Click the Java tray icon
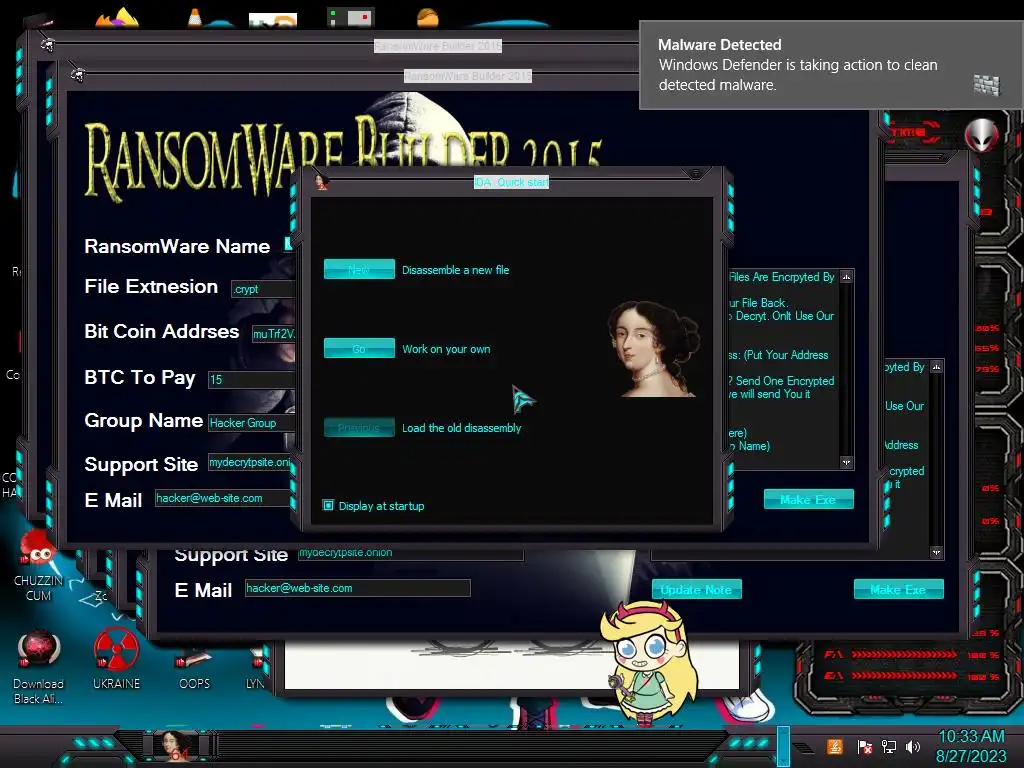The height and width of the screenshot is (768, 1024). click(835, 746)
